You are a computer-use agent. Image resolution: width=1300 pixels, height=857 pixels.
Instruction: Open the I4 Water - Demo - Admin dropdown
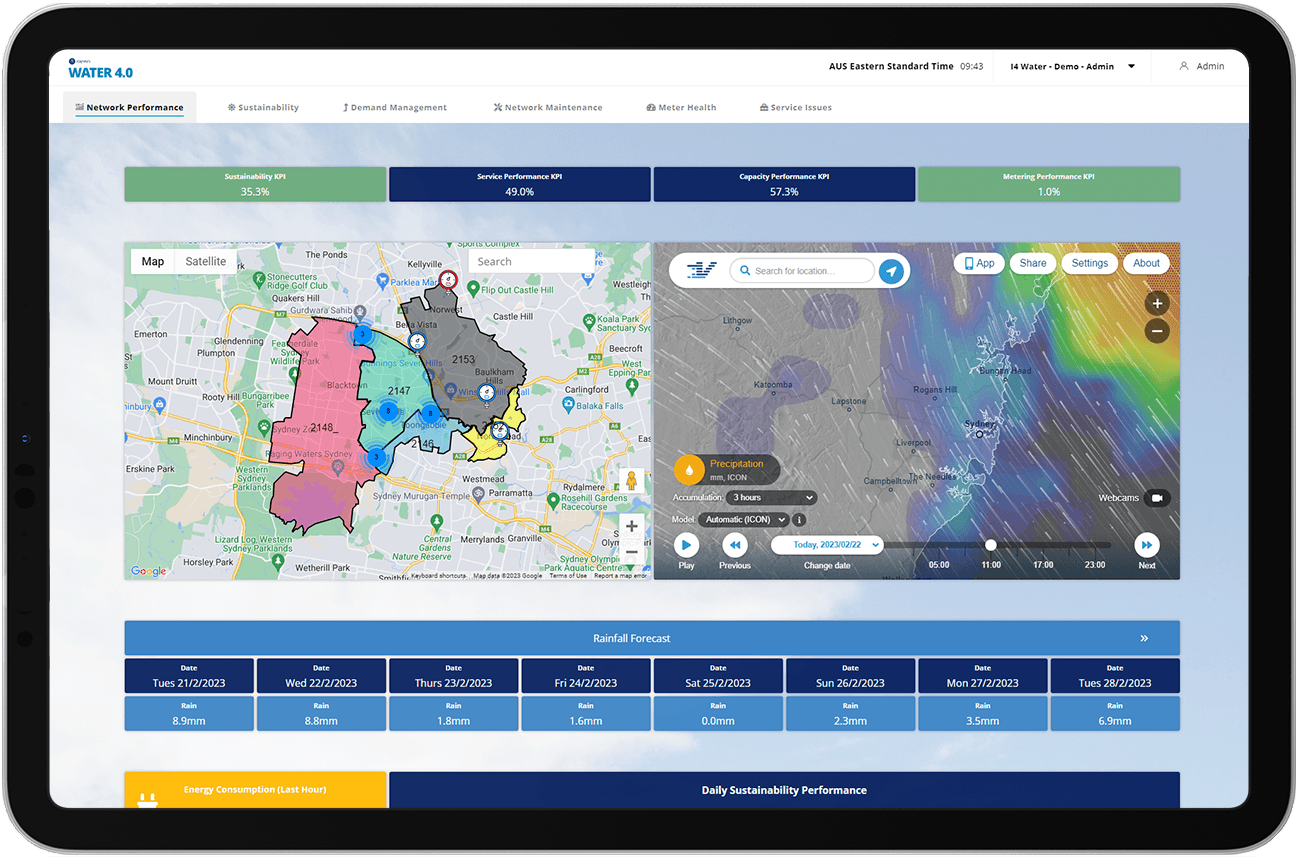pos(1074,67)
